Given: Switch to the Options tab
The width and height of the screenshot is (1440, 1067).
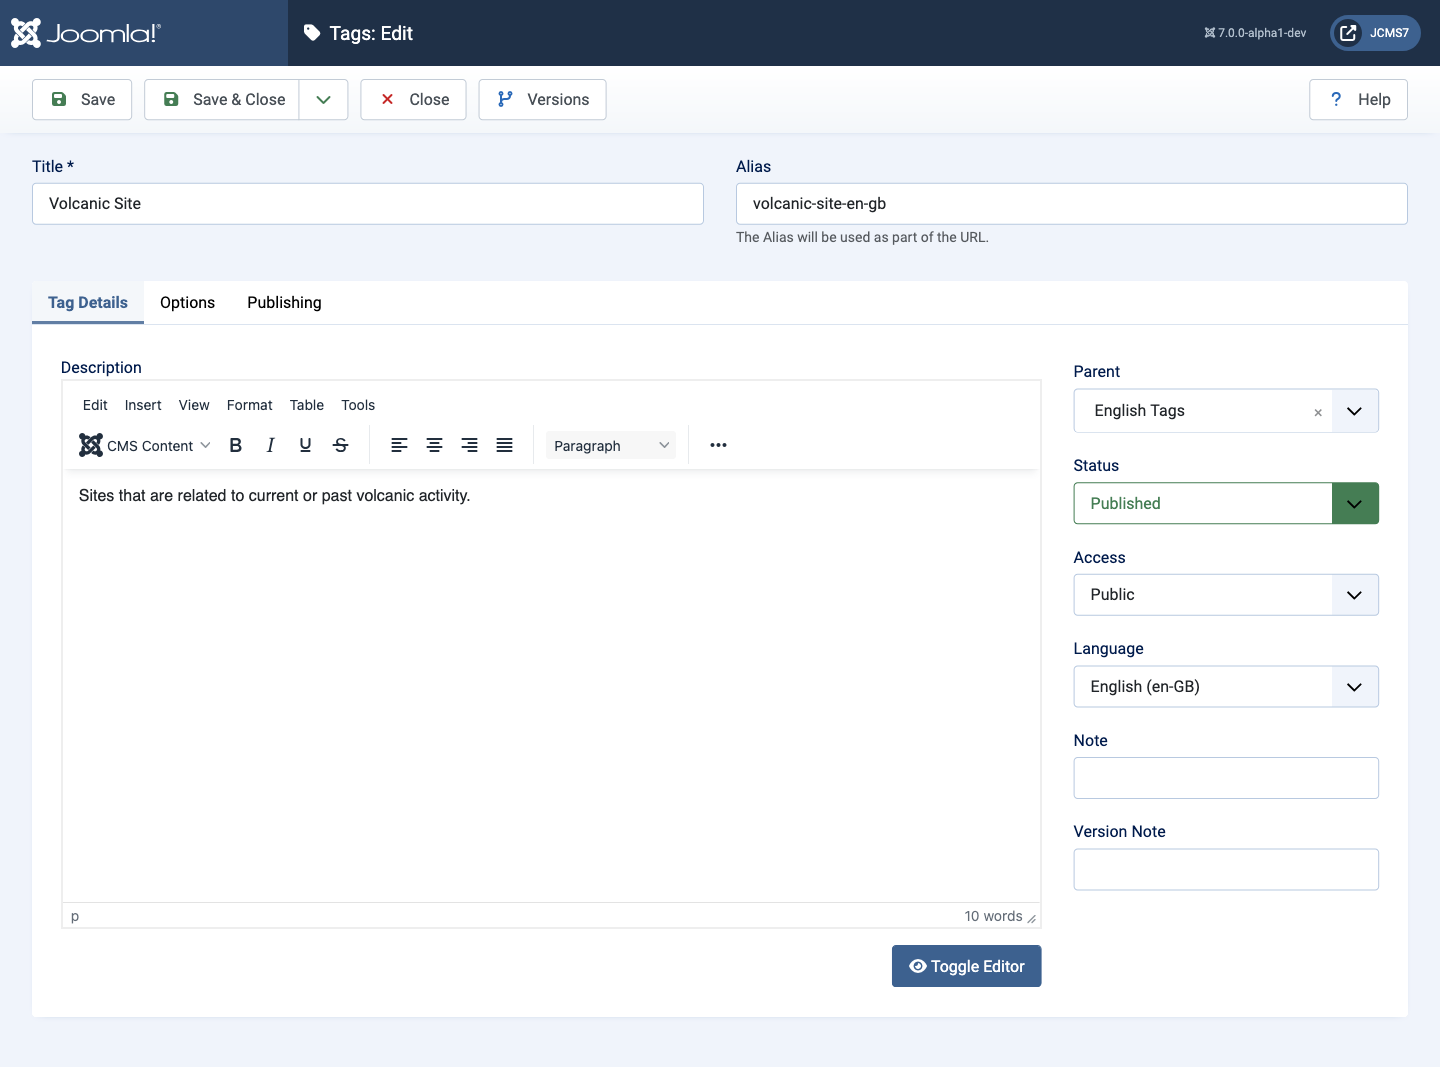Looking at the screenshot, I should coord(187,302).
